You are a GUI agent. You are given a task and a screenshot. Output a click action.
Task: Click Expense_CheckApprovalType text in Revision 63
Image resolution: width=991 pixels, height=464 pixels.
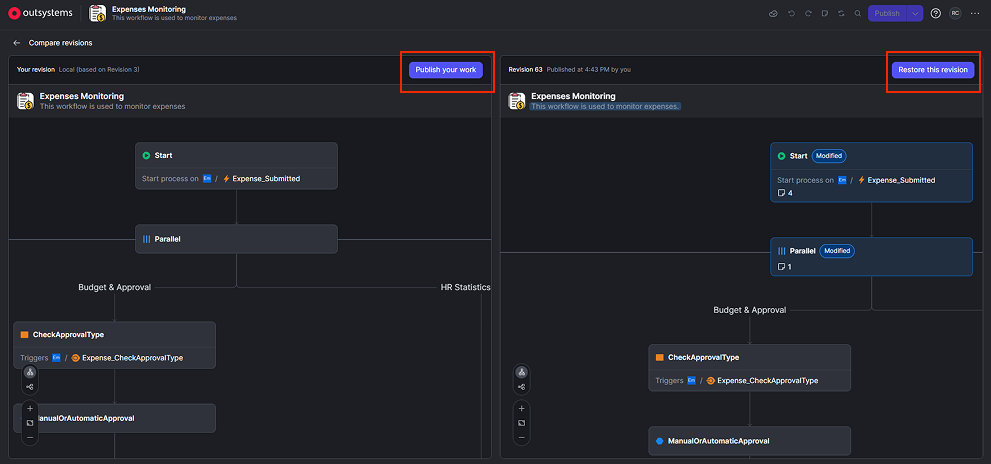[x=768, y=381]
